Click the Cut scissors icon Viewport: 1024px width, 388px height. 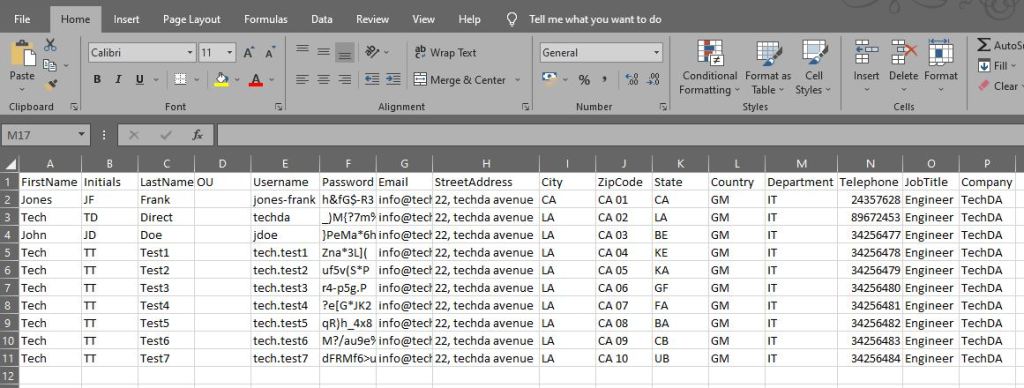pos(50,45)
